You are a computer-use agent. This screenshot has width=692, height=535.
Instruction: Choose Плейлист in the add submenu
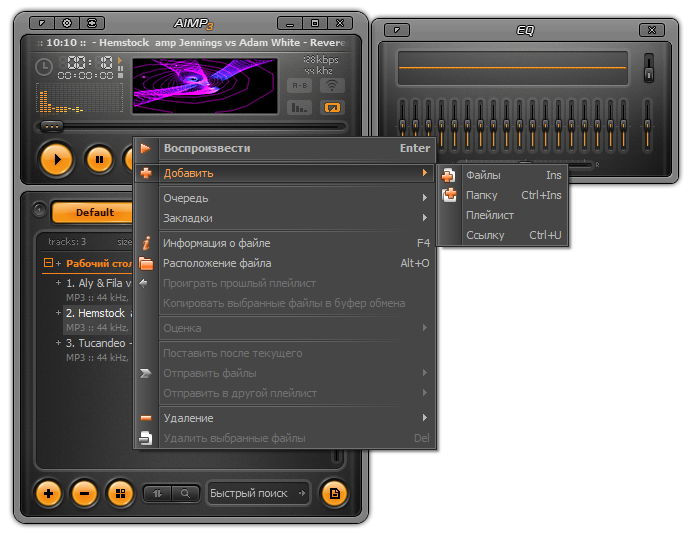pos(503,215)
